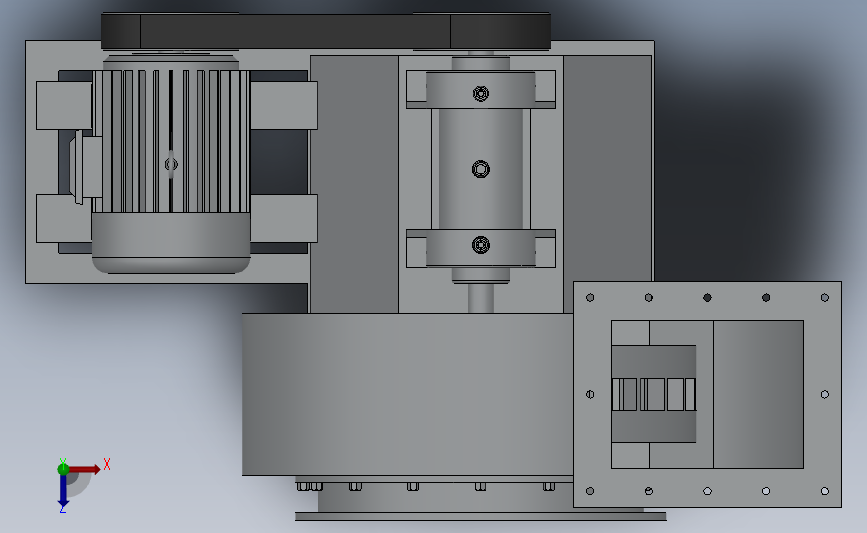The height and width of the screenshot is (533, 867).
Task: Select the dark belt guard cover
Action: (x=326, y=31)
